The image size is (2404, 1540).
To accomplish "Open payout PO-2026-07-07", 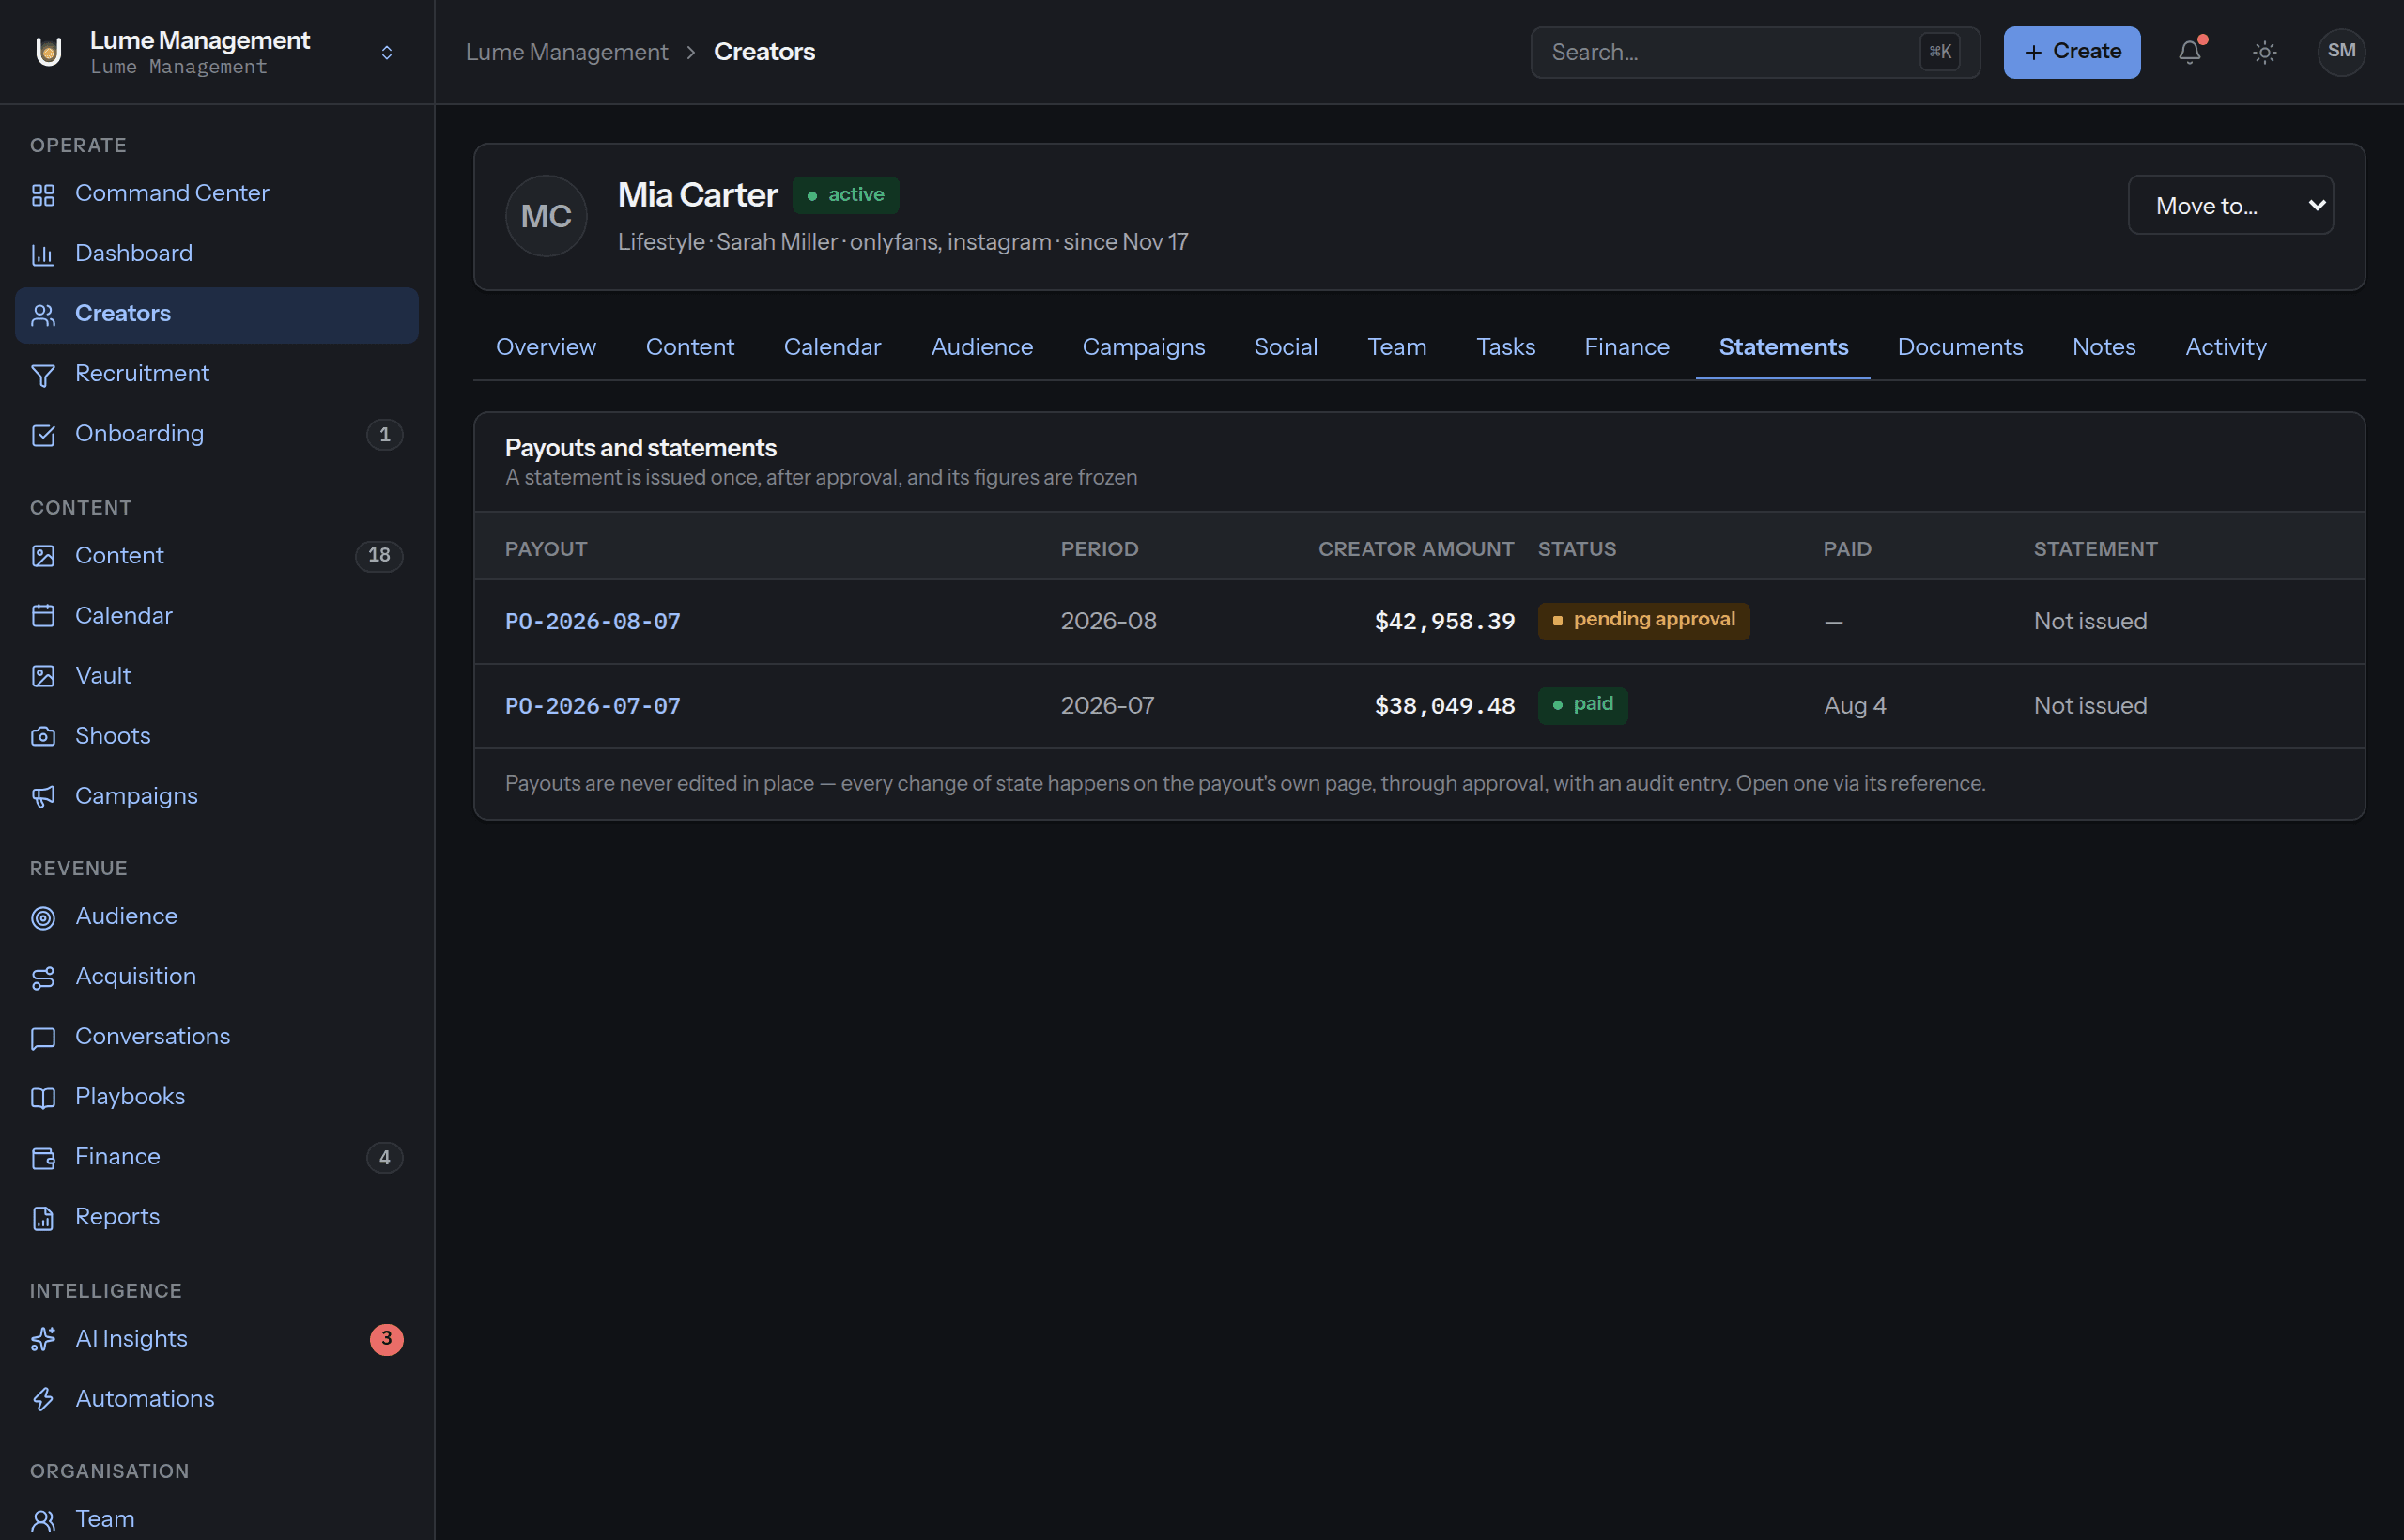I will click(x=592, y=706).
